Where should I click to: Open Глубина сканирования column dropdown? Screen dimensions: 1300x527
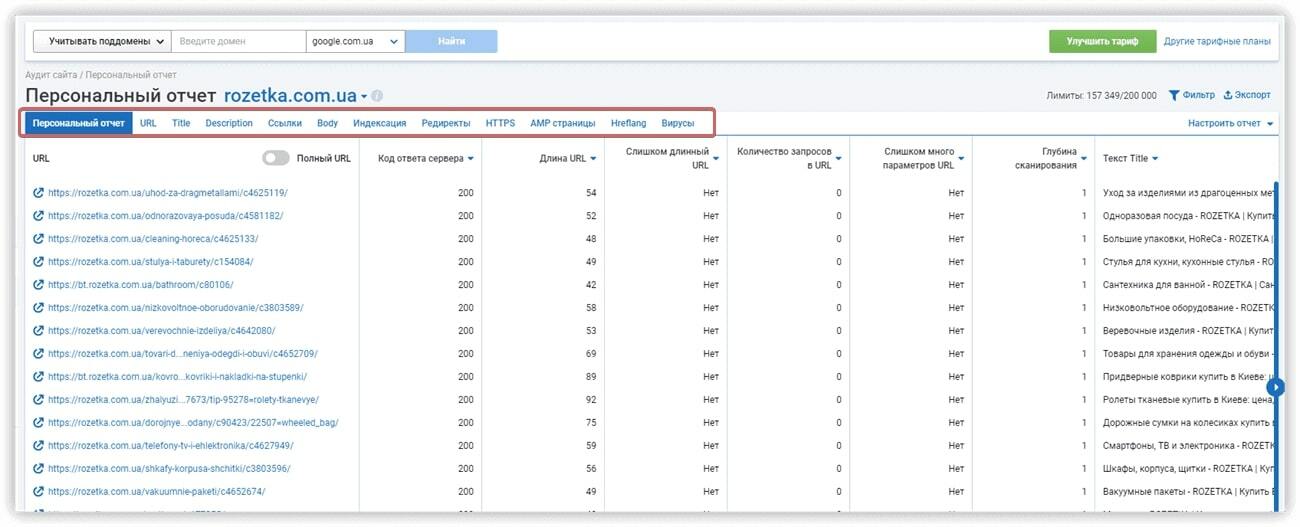(1084, 158)
